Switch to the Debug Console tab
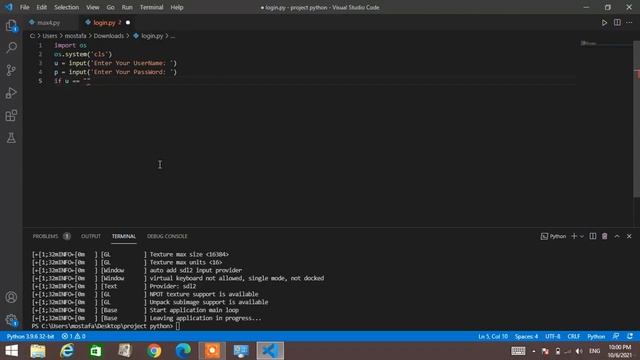 point(167,236)
